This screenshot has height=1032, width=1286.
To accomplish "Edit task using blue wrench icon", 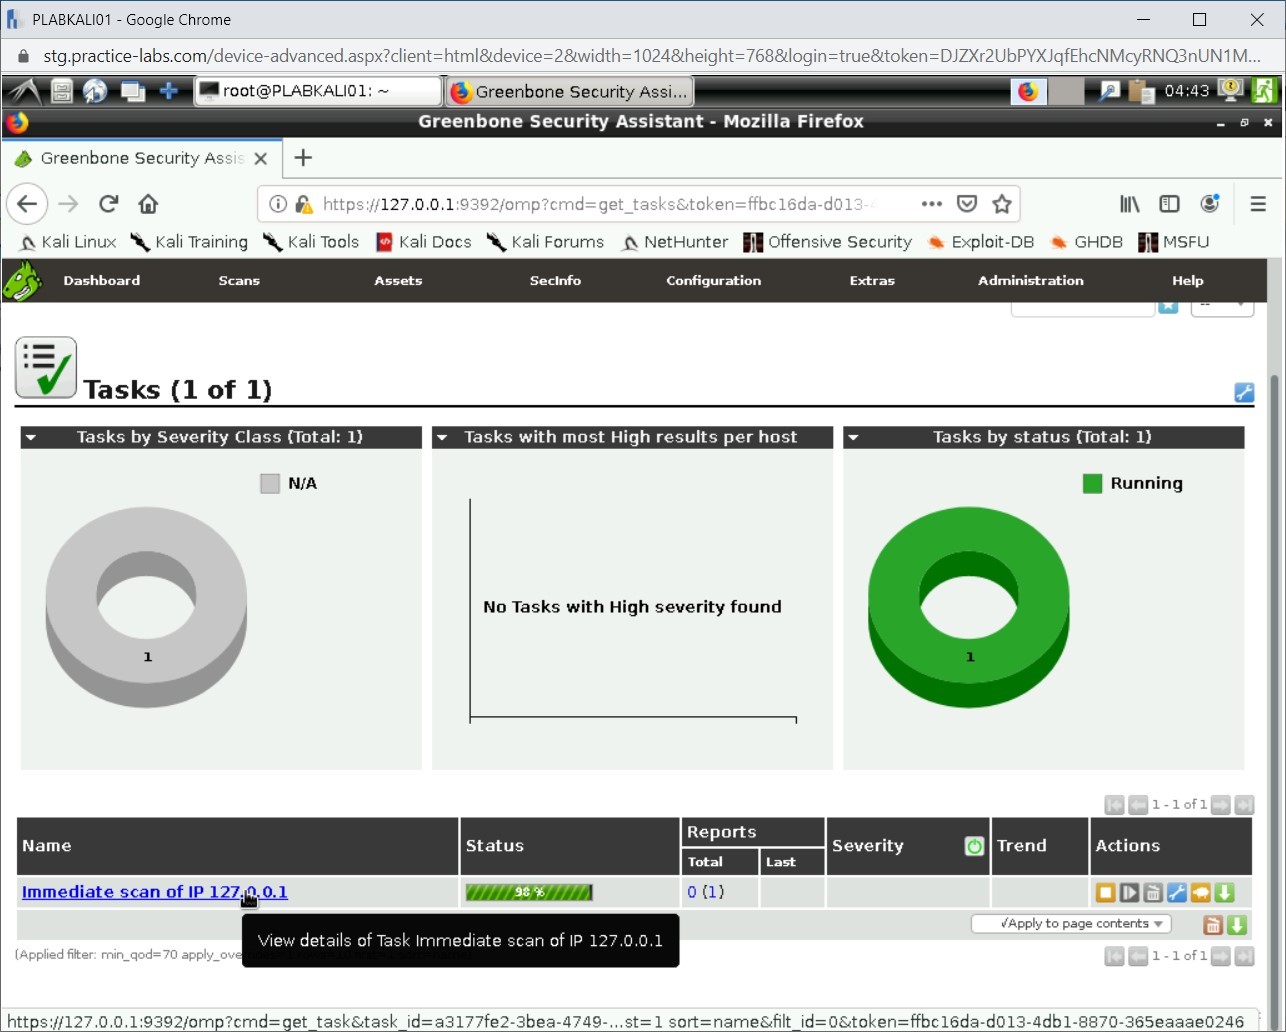I will (x=1177, y=893).
